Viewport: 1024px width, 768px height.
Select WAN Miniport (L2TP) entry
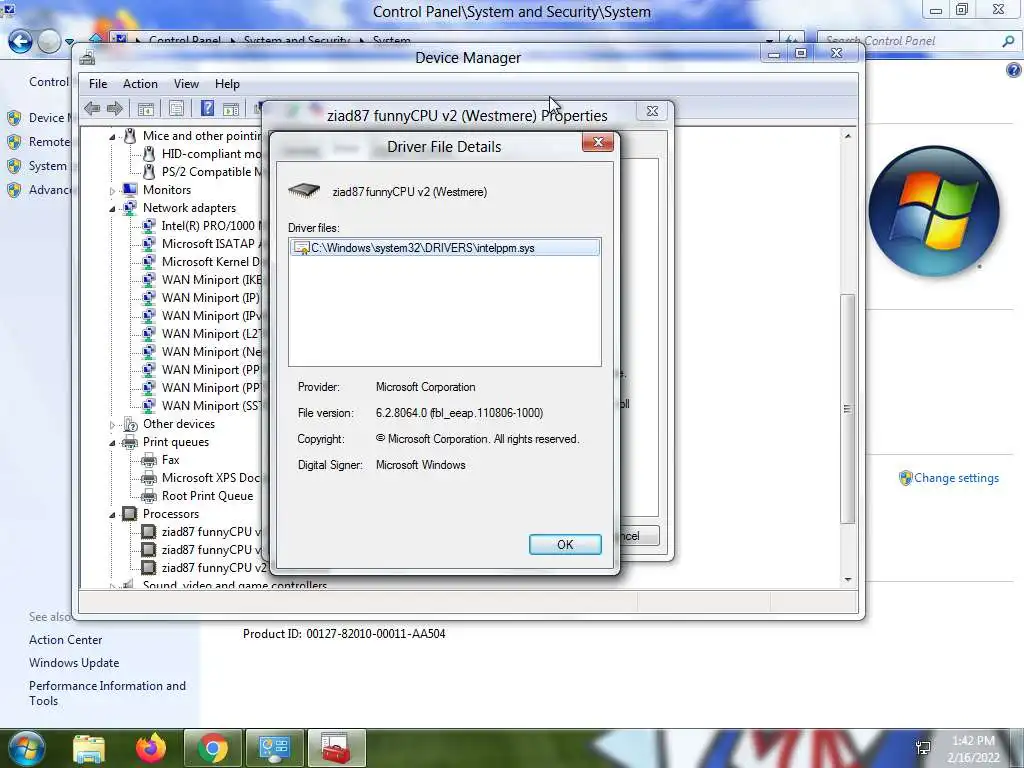(211, 334)
